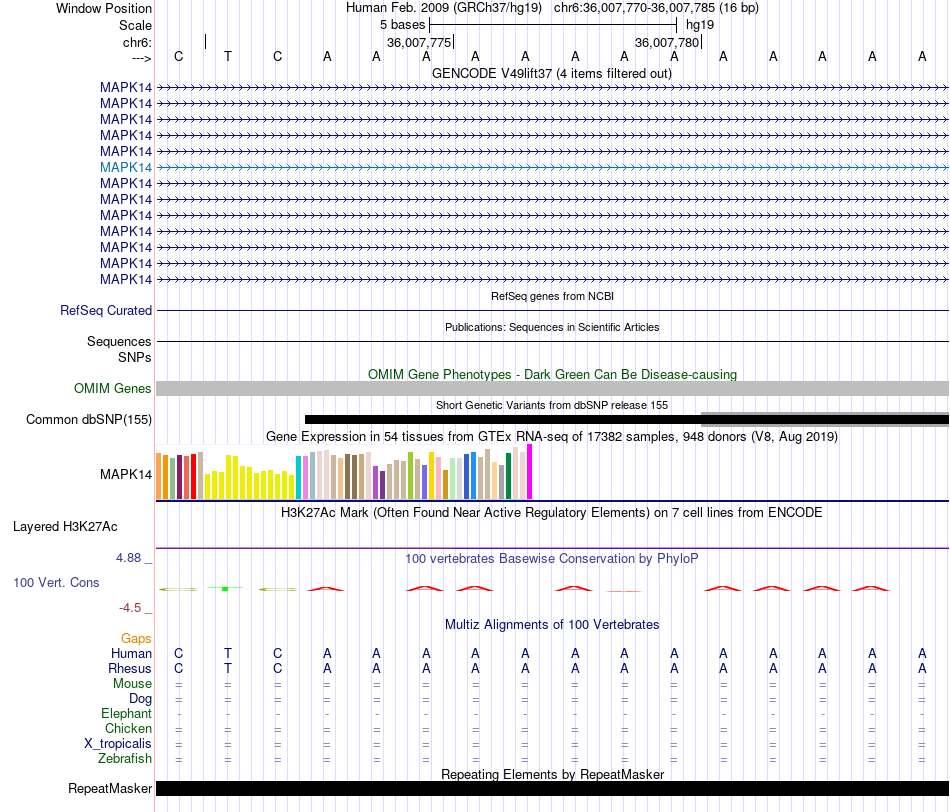
Task: Click MAPK14 label beside GTEx bar chart
Action: click(126, 474)
